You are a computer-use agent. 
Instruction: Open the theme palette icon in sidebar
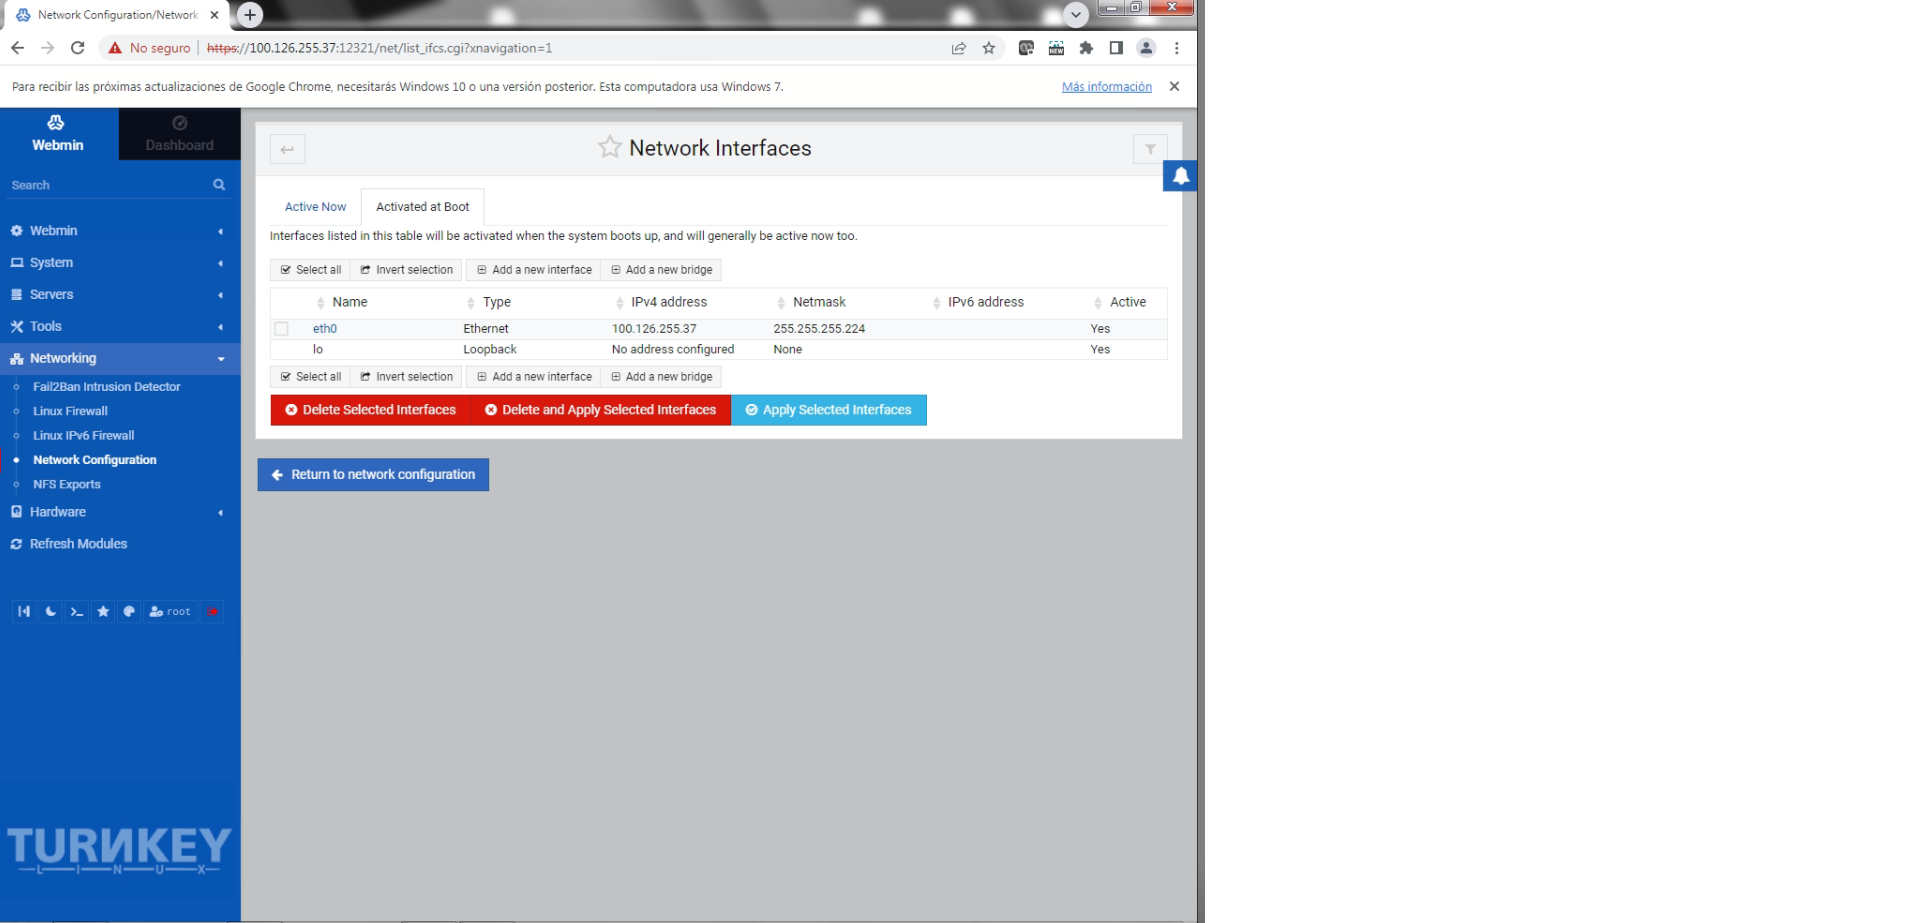pyautogui.click(x=129, y=612)
